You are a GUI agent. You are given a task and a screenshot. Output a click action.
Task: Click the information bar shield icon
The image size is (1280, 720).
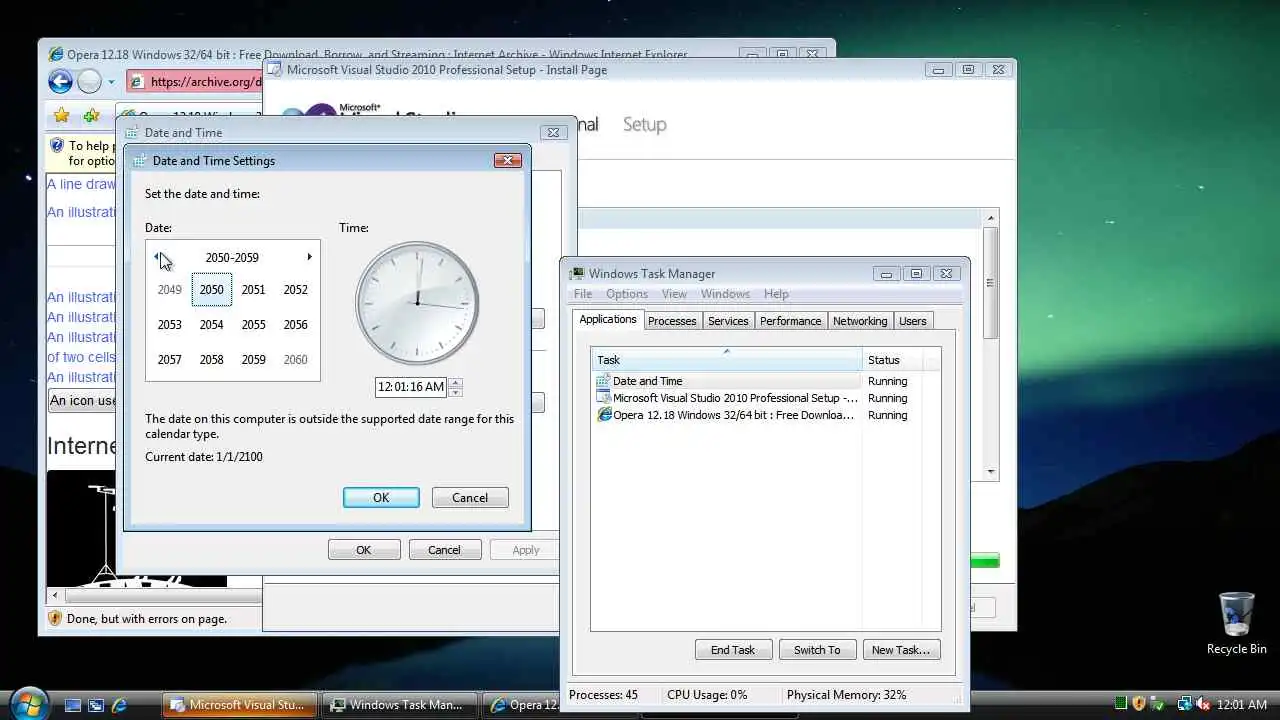57,146
